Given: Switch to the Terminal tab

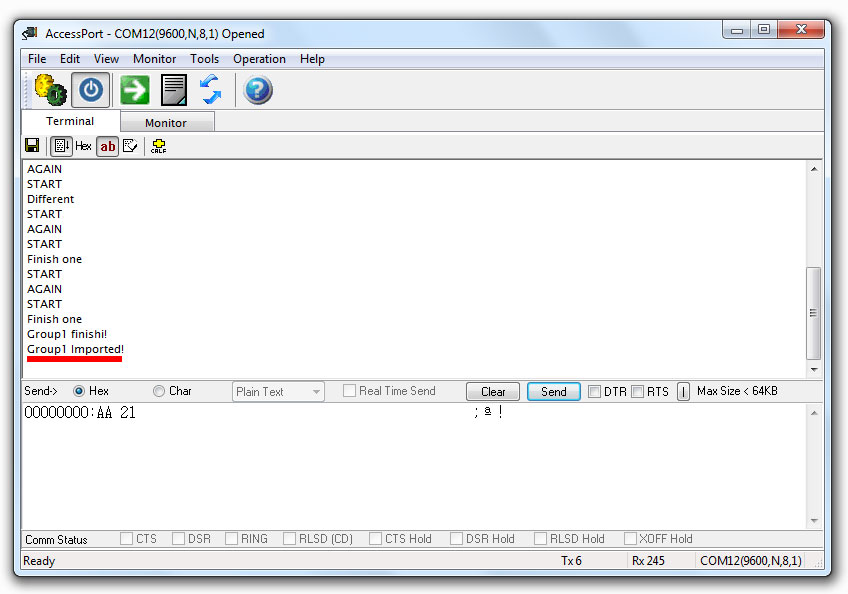Looking at the screenshot, I should (x=70, y=121).
